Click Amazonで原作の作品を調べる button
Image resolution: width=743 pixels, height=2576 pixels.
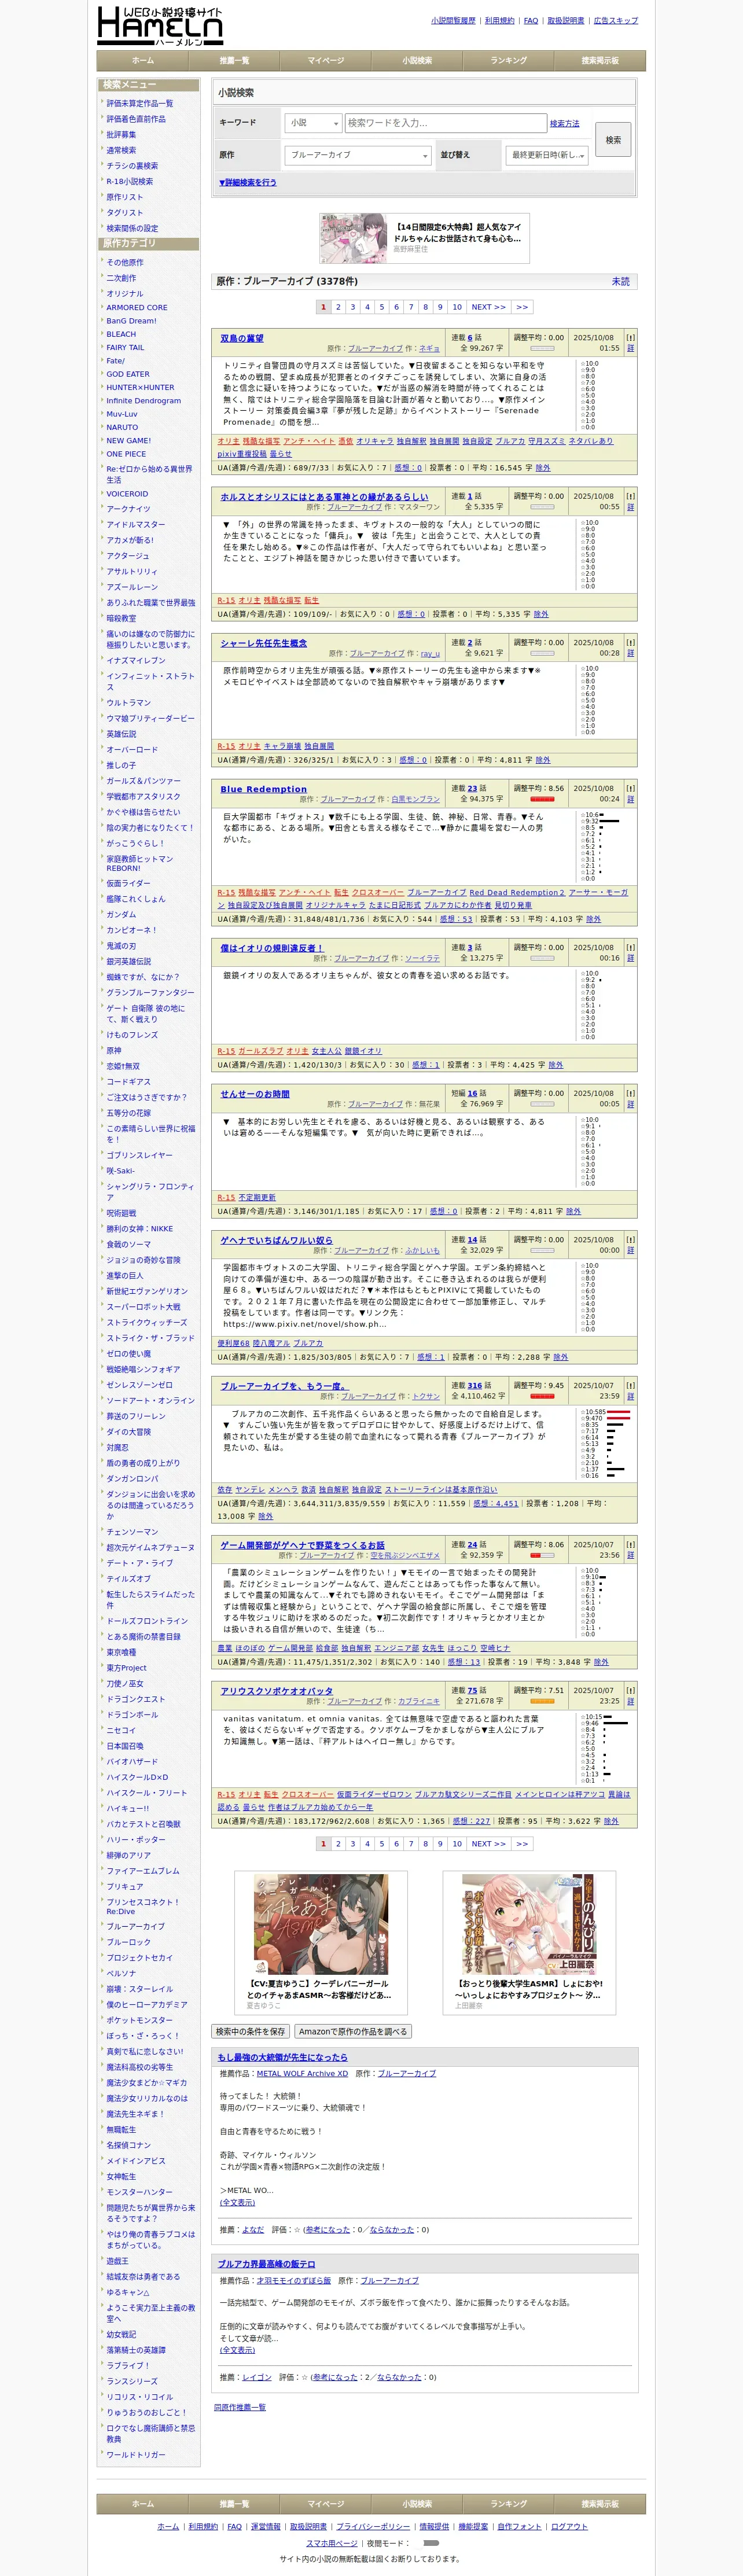pos(354,2031)
